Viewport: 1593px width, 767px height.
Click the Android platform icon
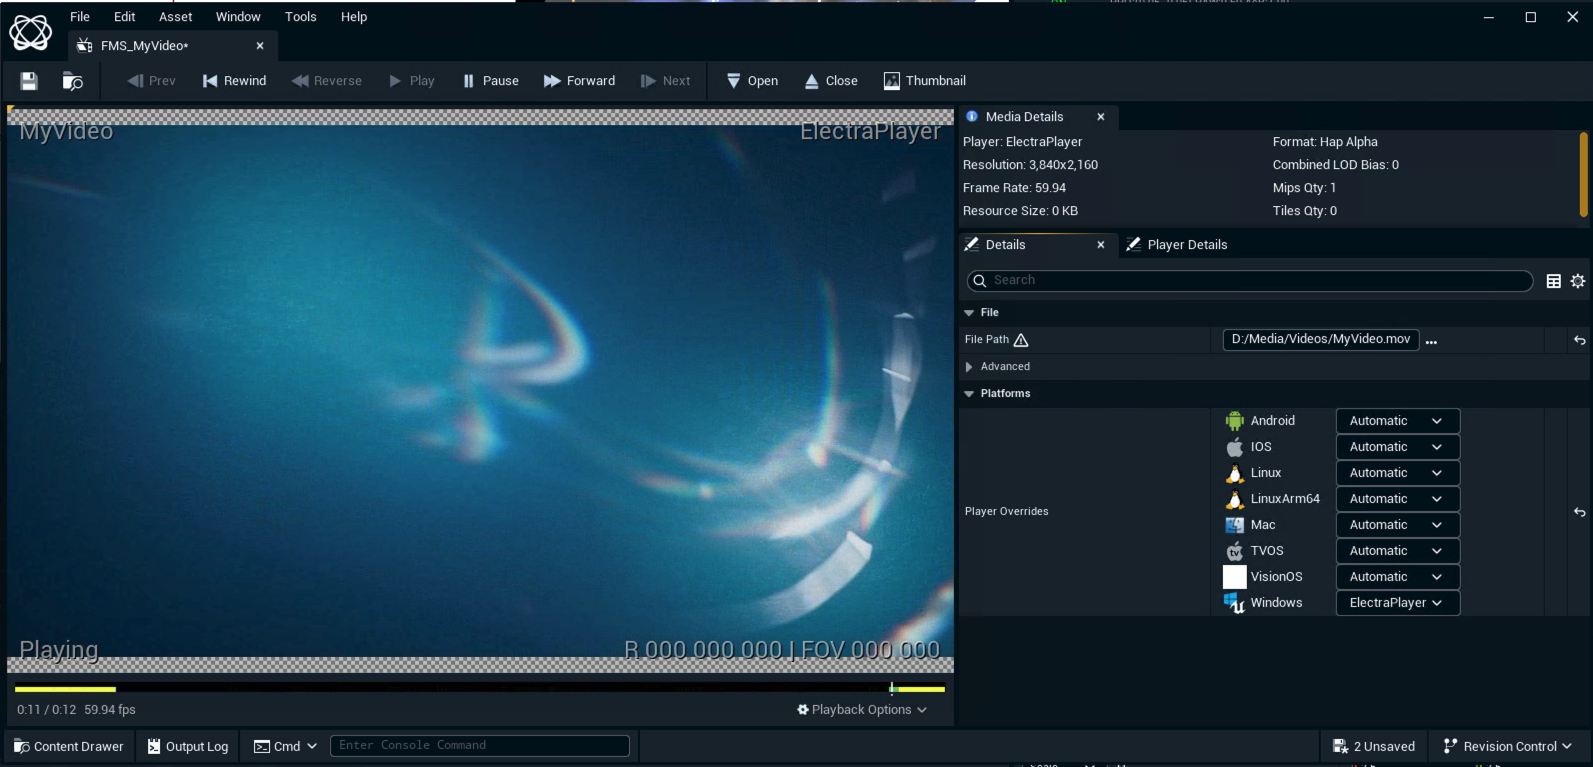coord(1235,421)
